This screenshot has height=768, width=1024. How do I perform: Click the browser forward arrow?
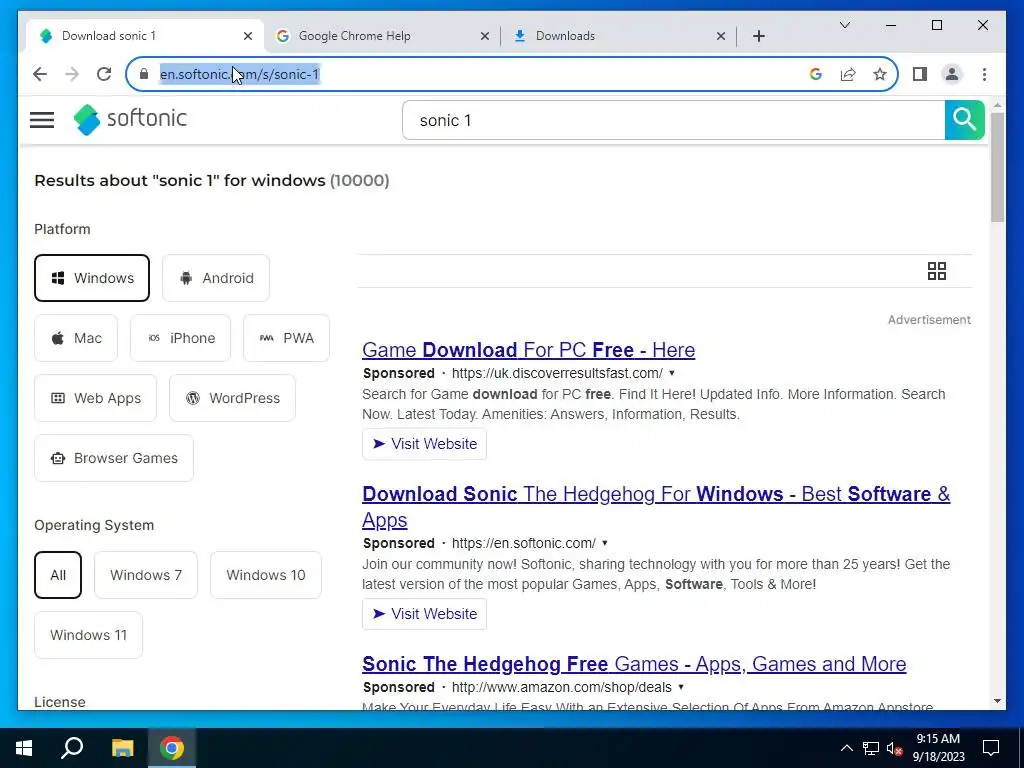pyautogui.click(x=72, y=74)
